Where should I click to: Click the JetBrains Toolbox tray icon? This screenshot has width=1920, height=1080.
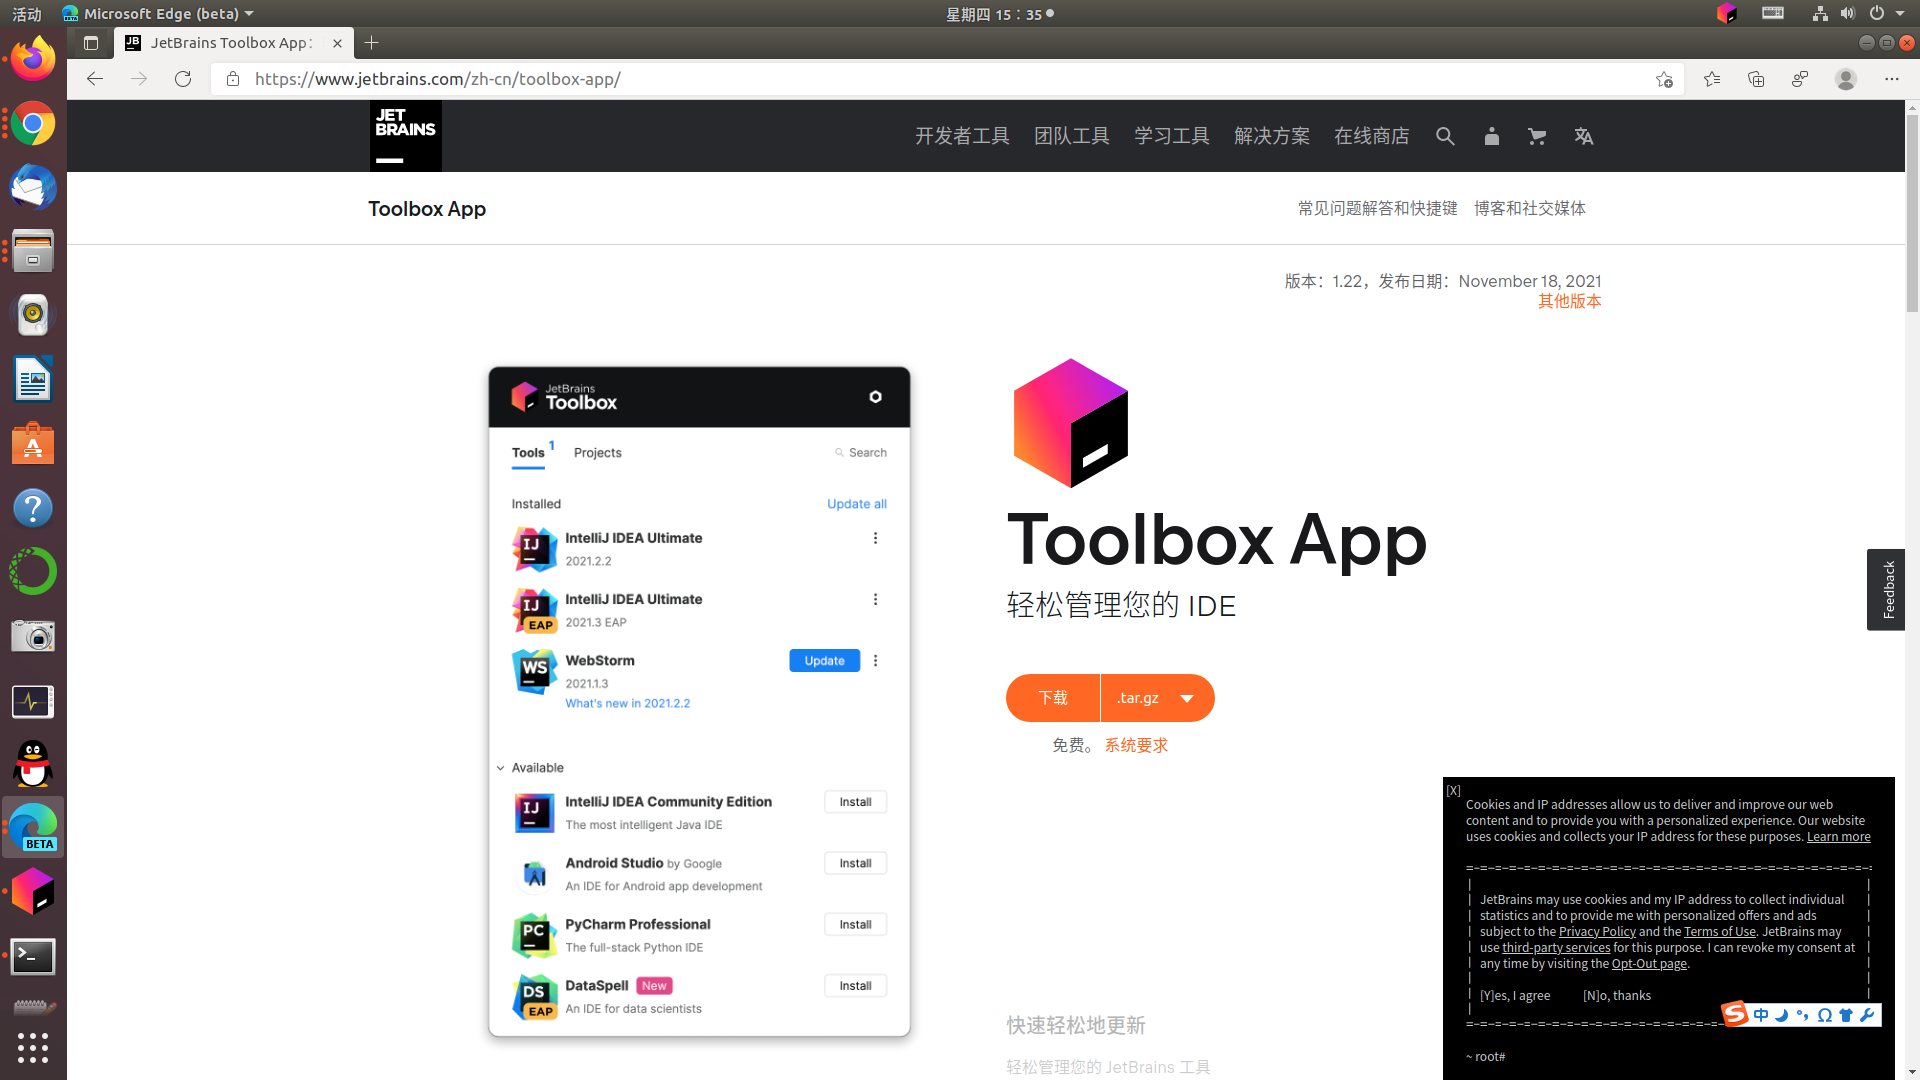[x=1727, y=13]
